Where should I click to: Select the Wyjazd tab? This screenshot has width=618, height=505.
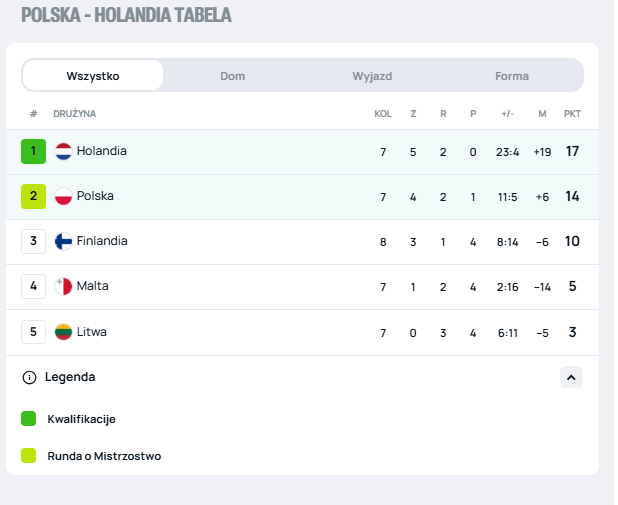click(372, 76)
